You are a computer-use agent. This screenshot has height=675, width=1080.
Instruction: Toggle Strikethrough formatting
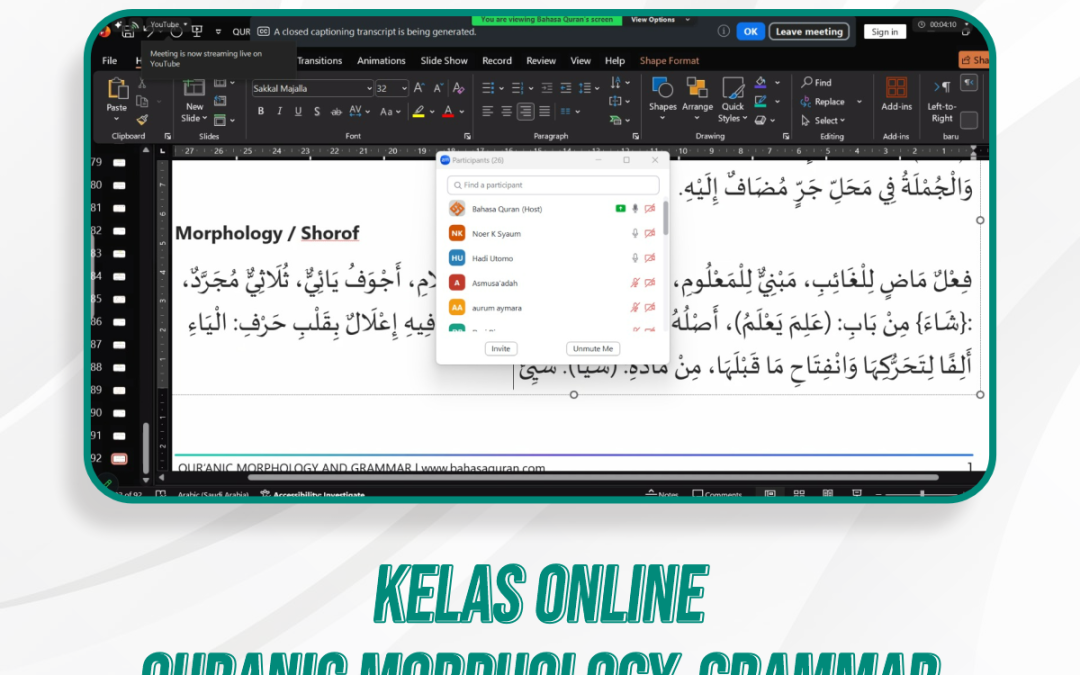click(336, 112)
